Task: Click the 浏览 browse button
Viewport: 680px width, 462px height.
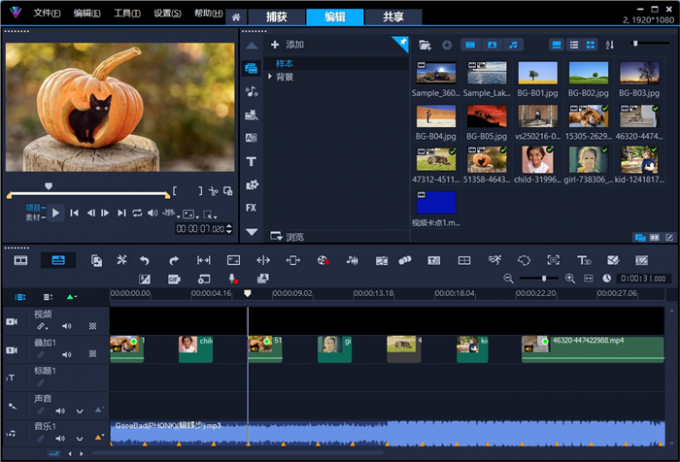Action: tap(287, 236)
